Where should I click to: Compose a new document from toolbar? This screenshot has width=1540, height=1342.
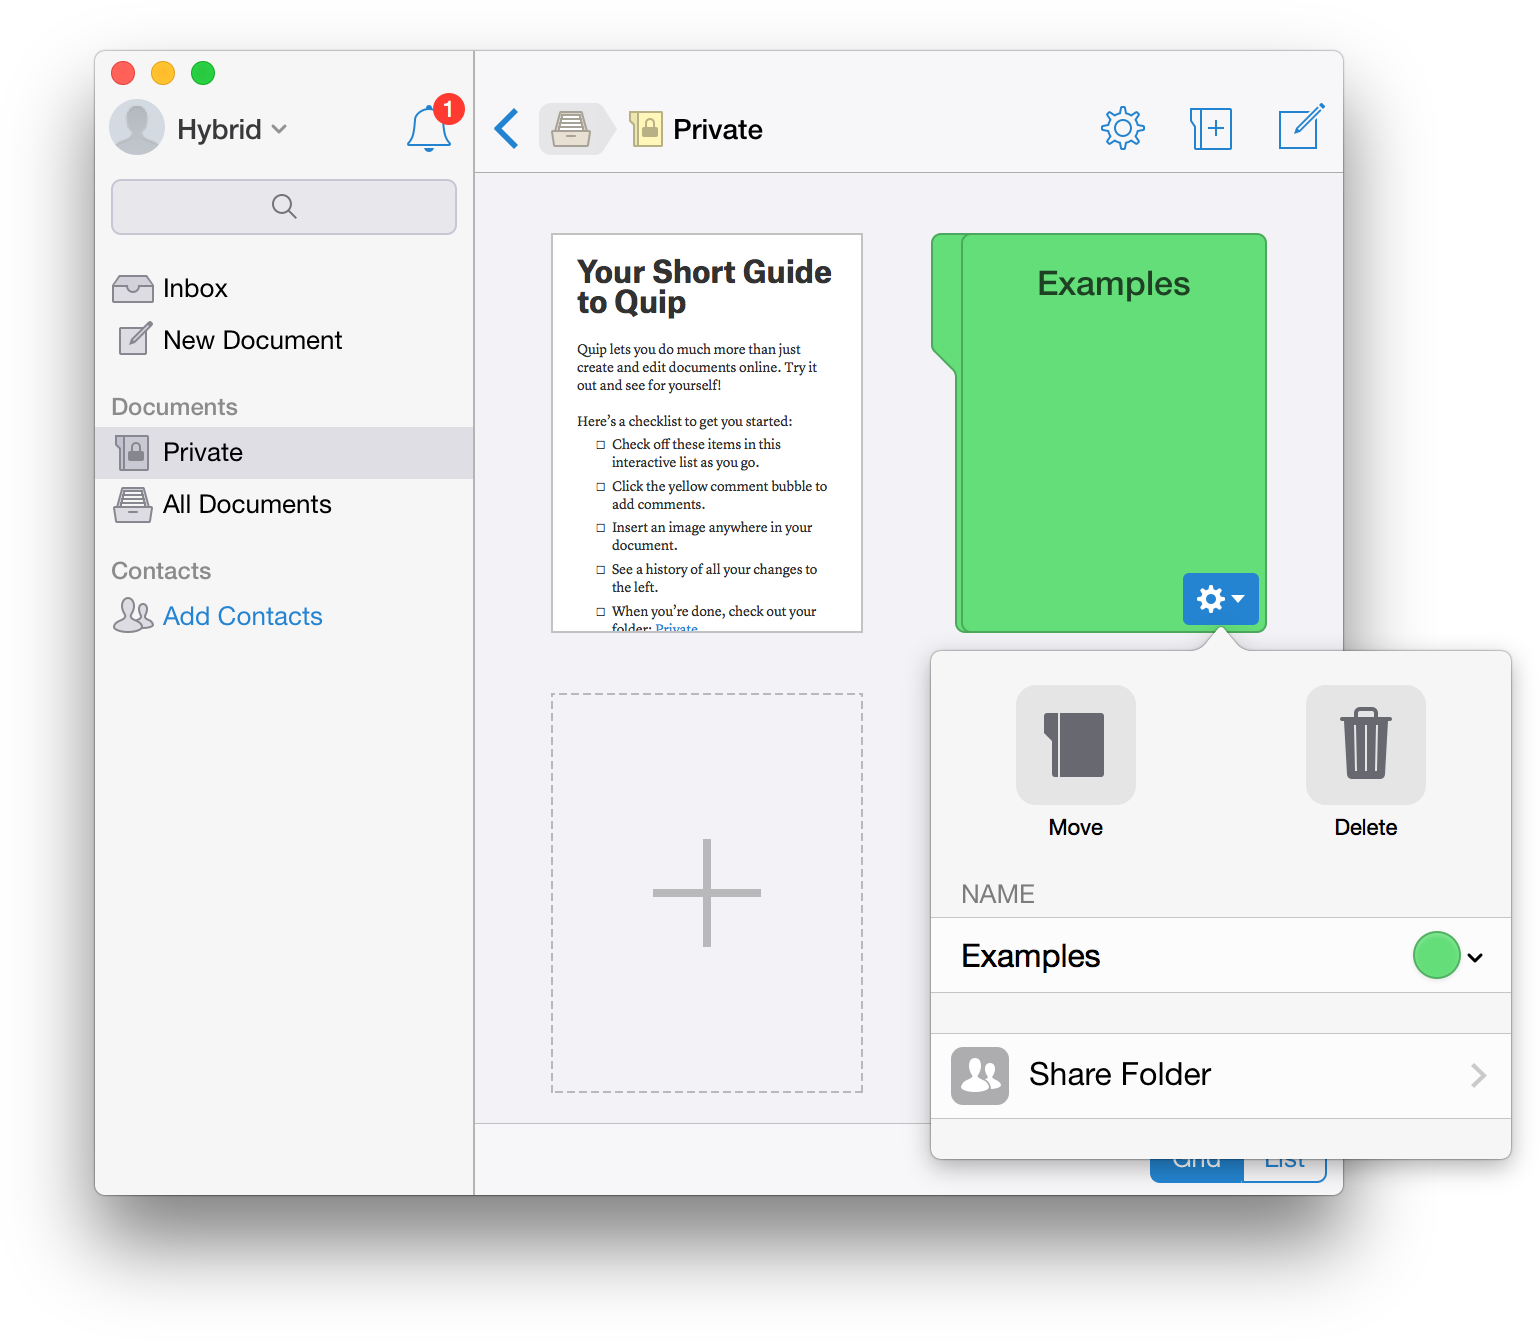tap(1300, 128)
